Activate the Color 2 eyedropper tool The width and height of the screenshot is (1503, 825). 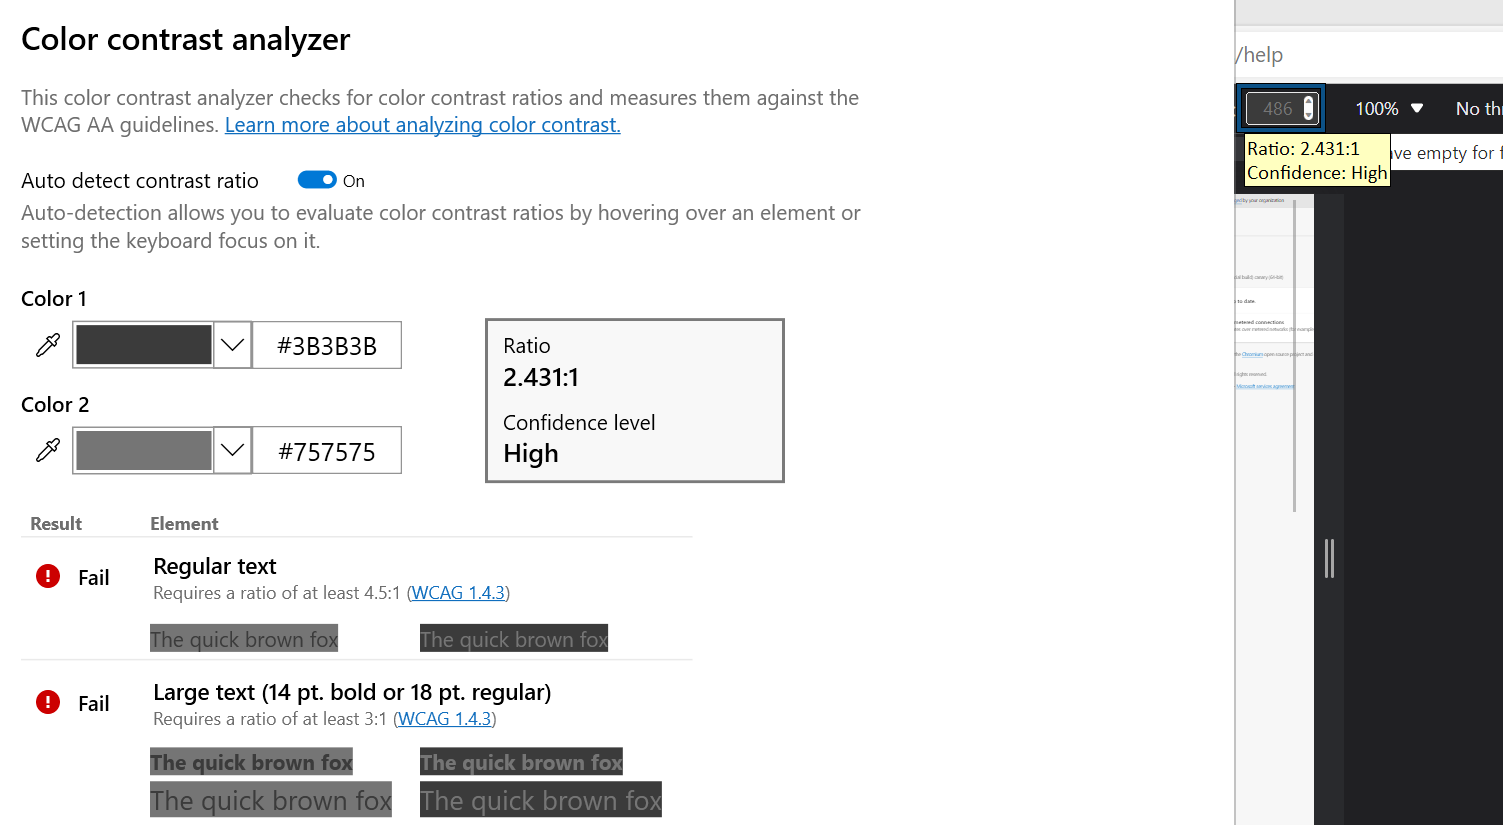(46, 449)
